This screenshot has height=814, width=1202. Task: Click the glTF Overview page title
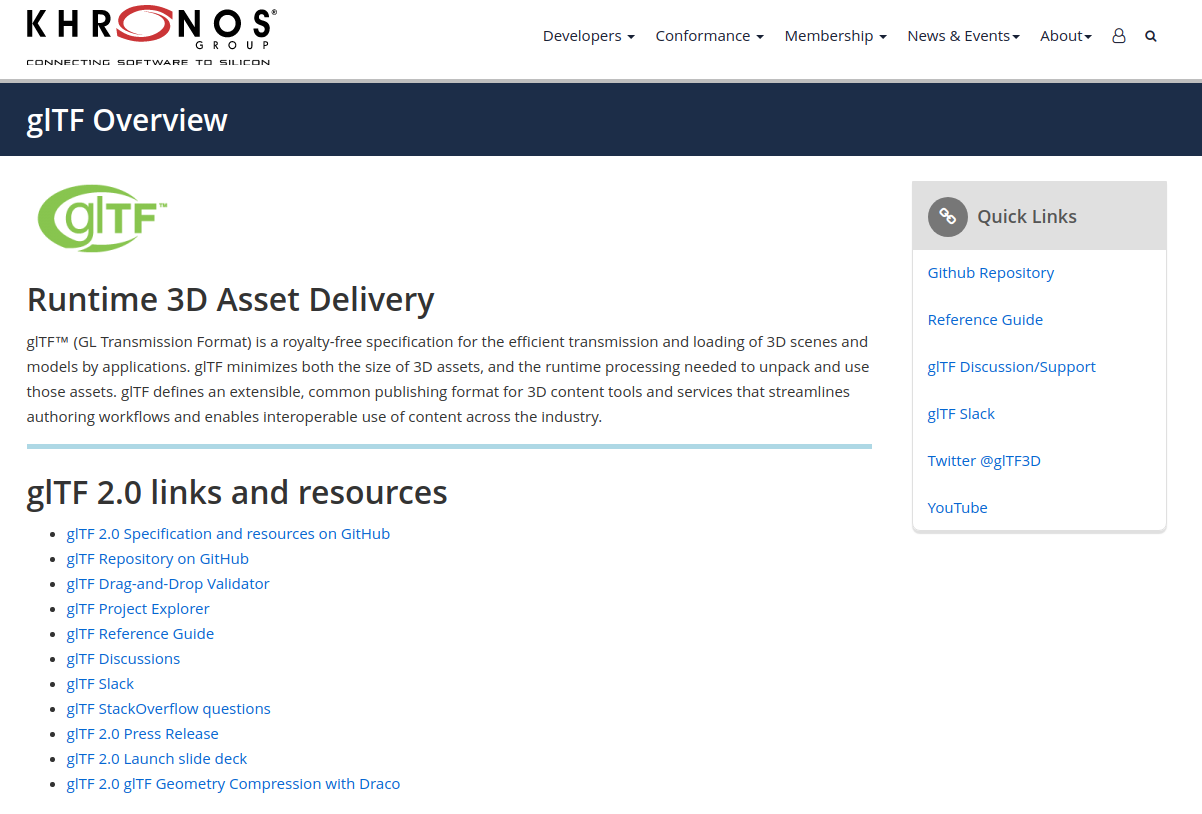(127, 120)
